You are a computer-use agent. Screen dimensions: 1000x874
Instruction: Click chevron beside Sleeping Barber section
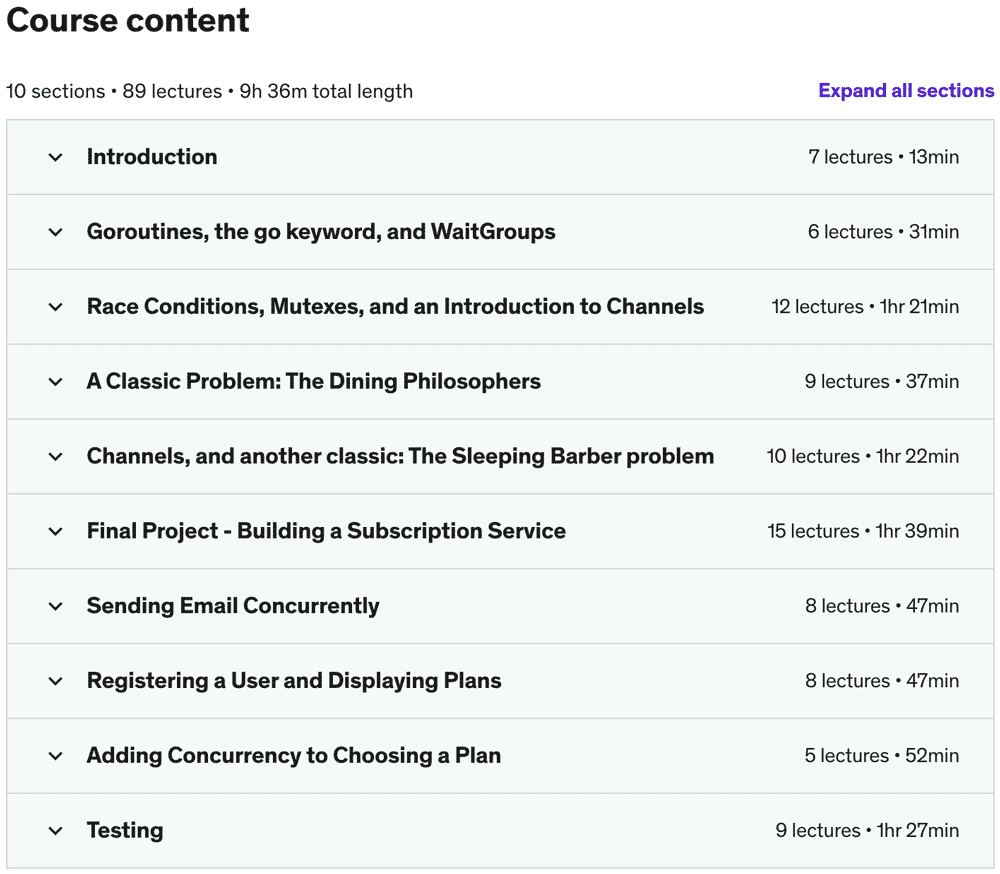(x=56, y=457)
